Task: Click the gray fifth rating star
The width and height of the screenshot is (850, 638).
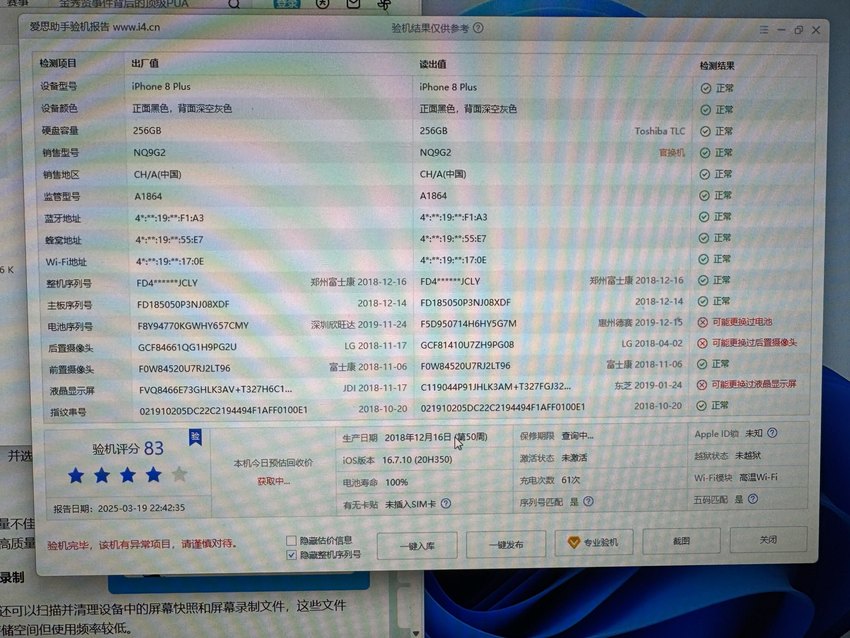Action: pos(179,475)
